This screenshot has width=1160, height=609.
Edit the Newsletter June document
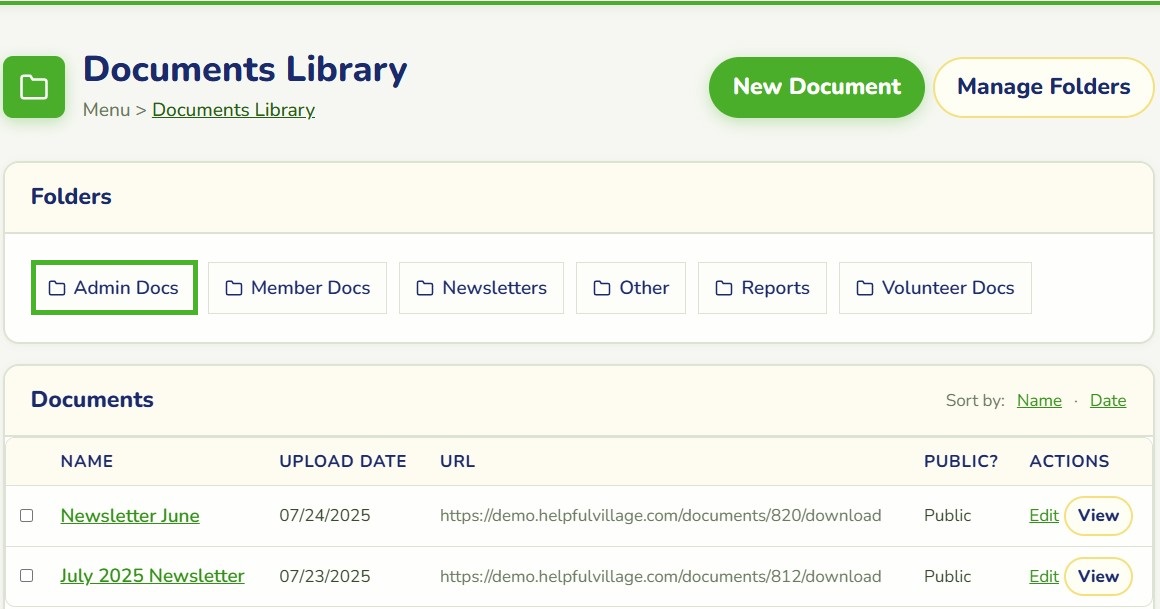pos(1044,516)
